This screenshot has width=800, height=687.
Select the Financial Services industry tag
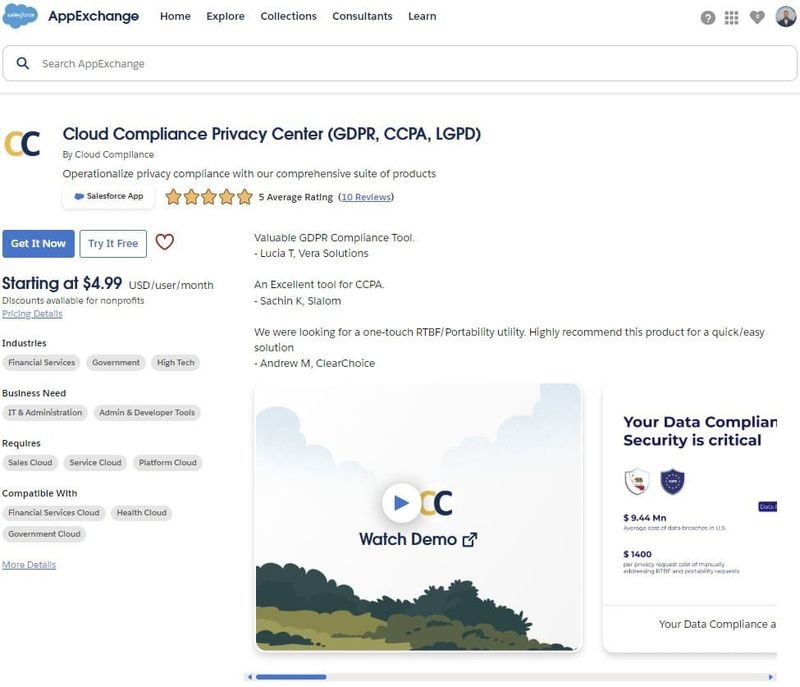[41, 363]
